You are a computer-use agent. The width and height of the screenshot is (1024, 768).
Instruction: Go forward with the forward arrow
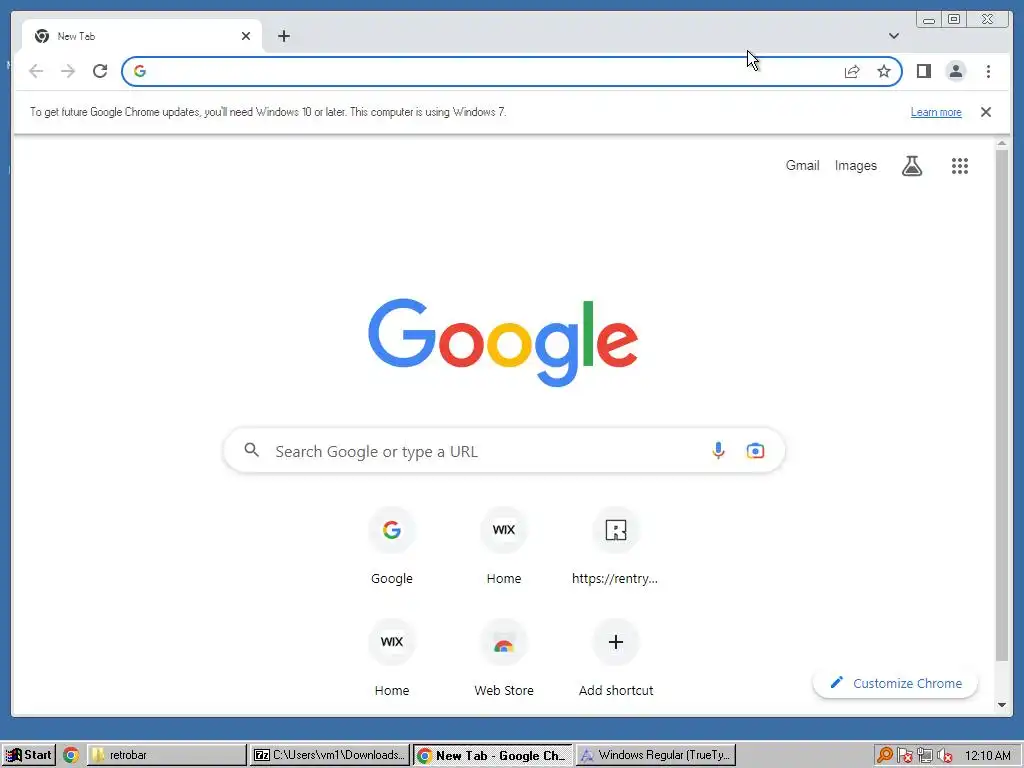pyautogui.click(x=68, y=71)
